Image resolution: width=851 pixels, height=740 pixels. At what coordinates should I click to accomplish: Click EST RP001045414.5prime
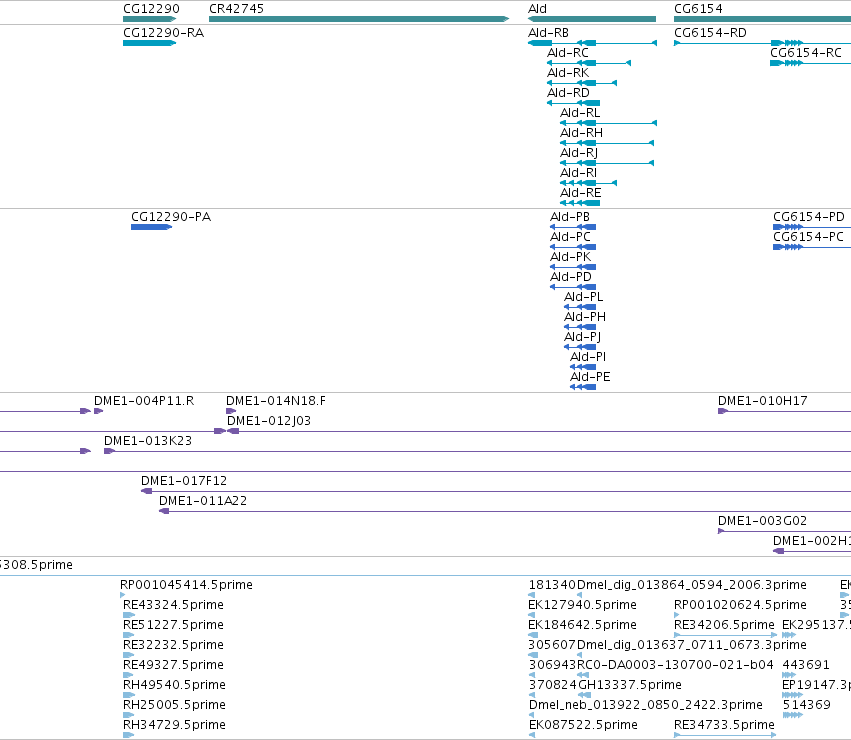coord(186,585)
